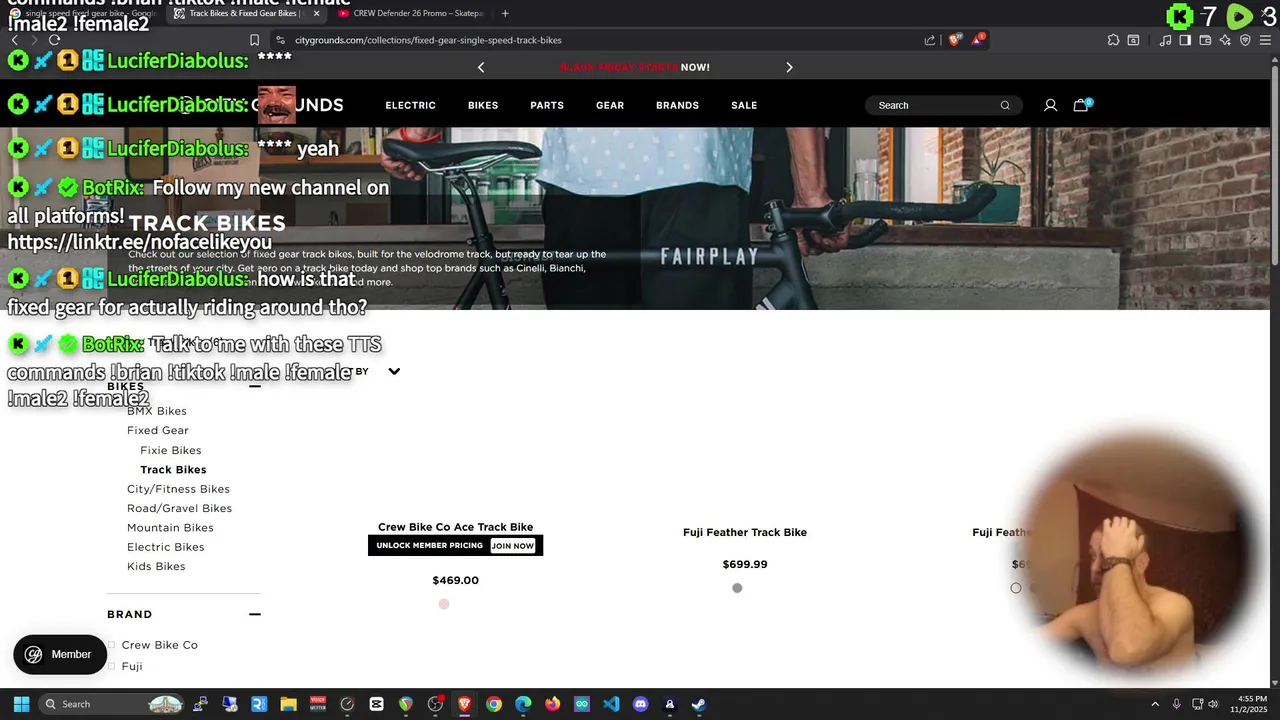Select Mountain Bikes category
The image size is (1280, 720).
(x=170, y=527)
